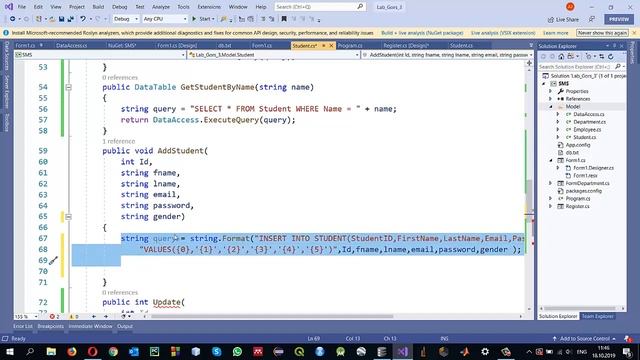Toggle the pin on the Student.cs tab
Viewport: 640px width, 360px height.
click(324, 45)
